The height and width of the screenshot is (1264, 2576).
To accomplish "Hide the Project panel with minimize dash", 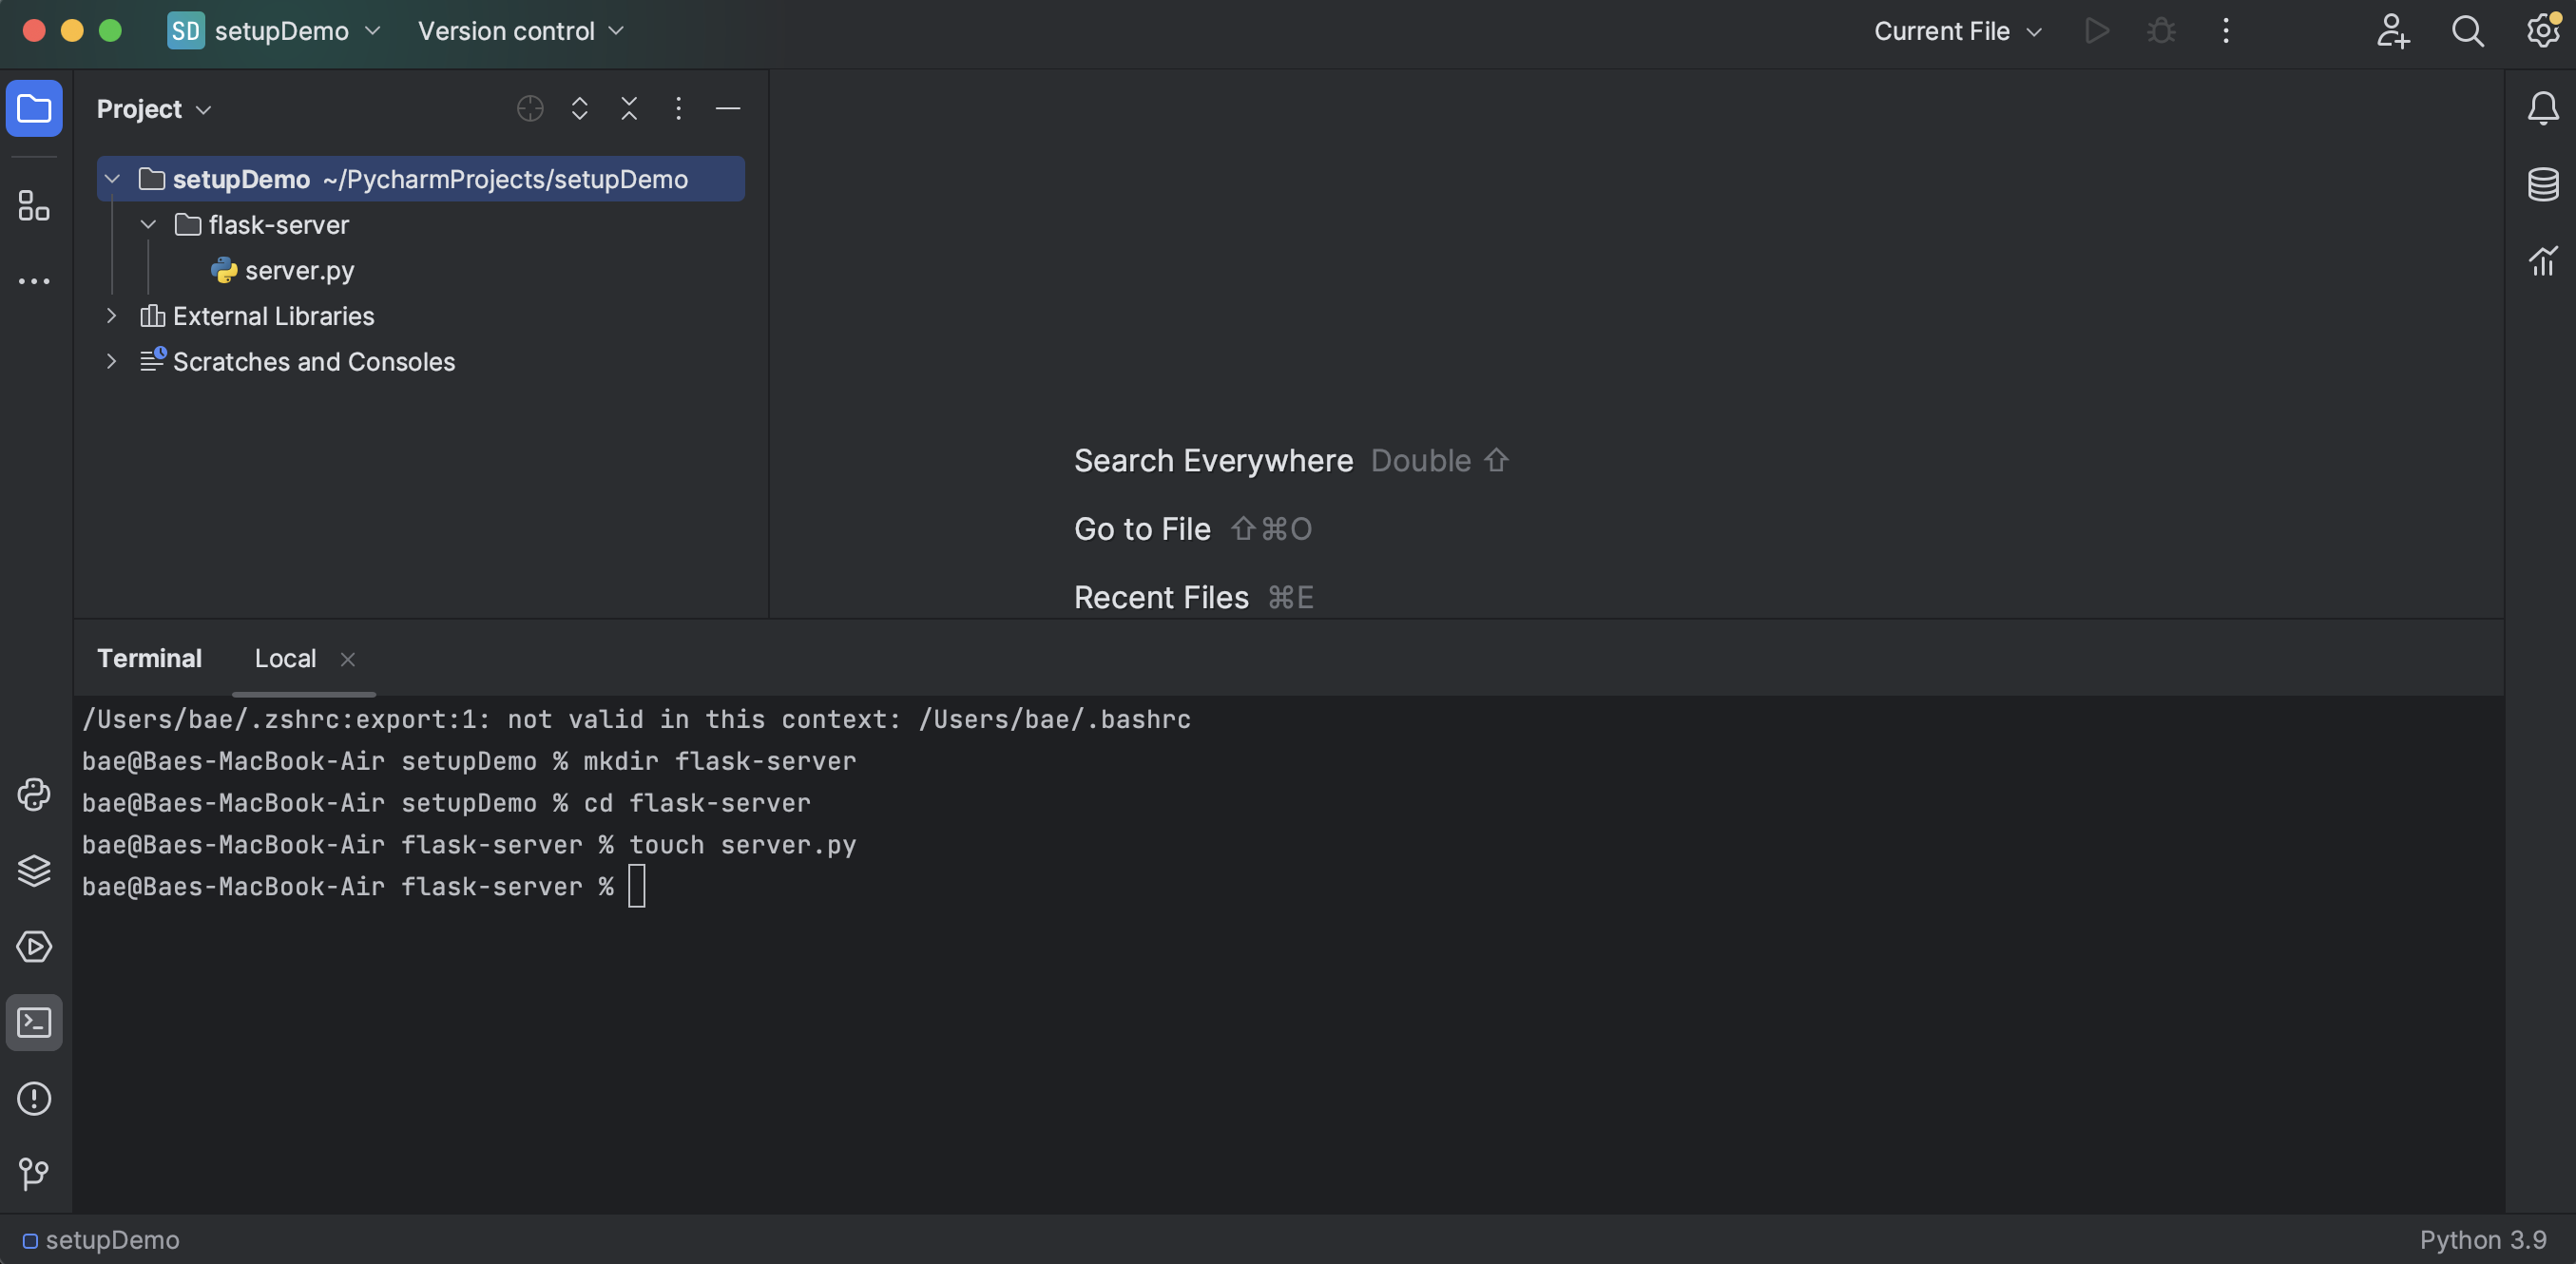I will pyautogui.click(x=728, y=108).
